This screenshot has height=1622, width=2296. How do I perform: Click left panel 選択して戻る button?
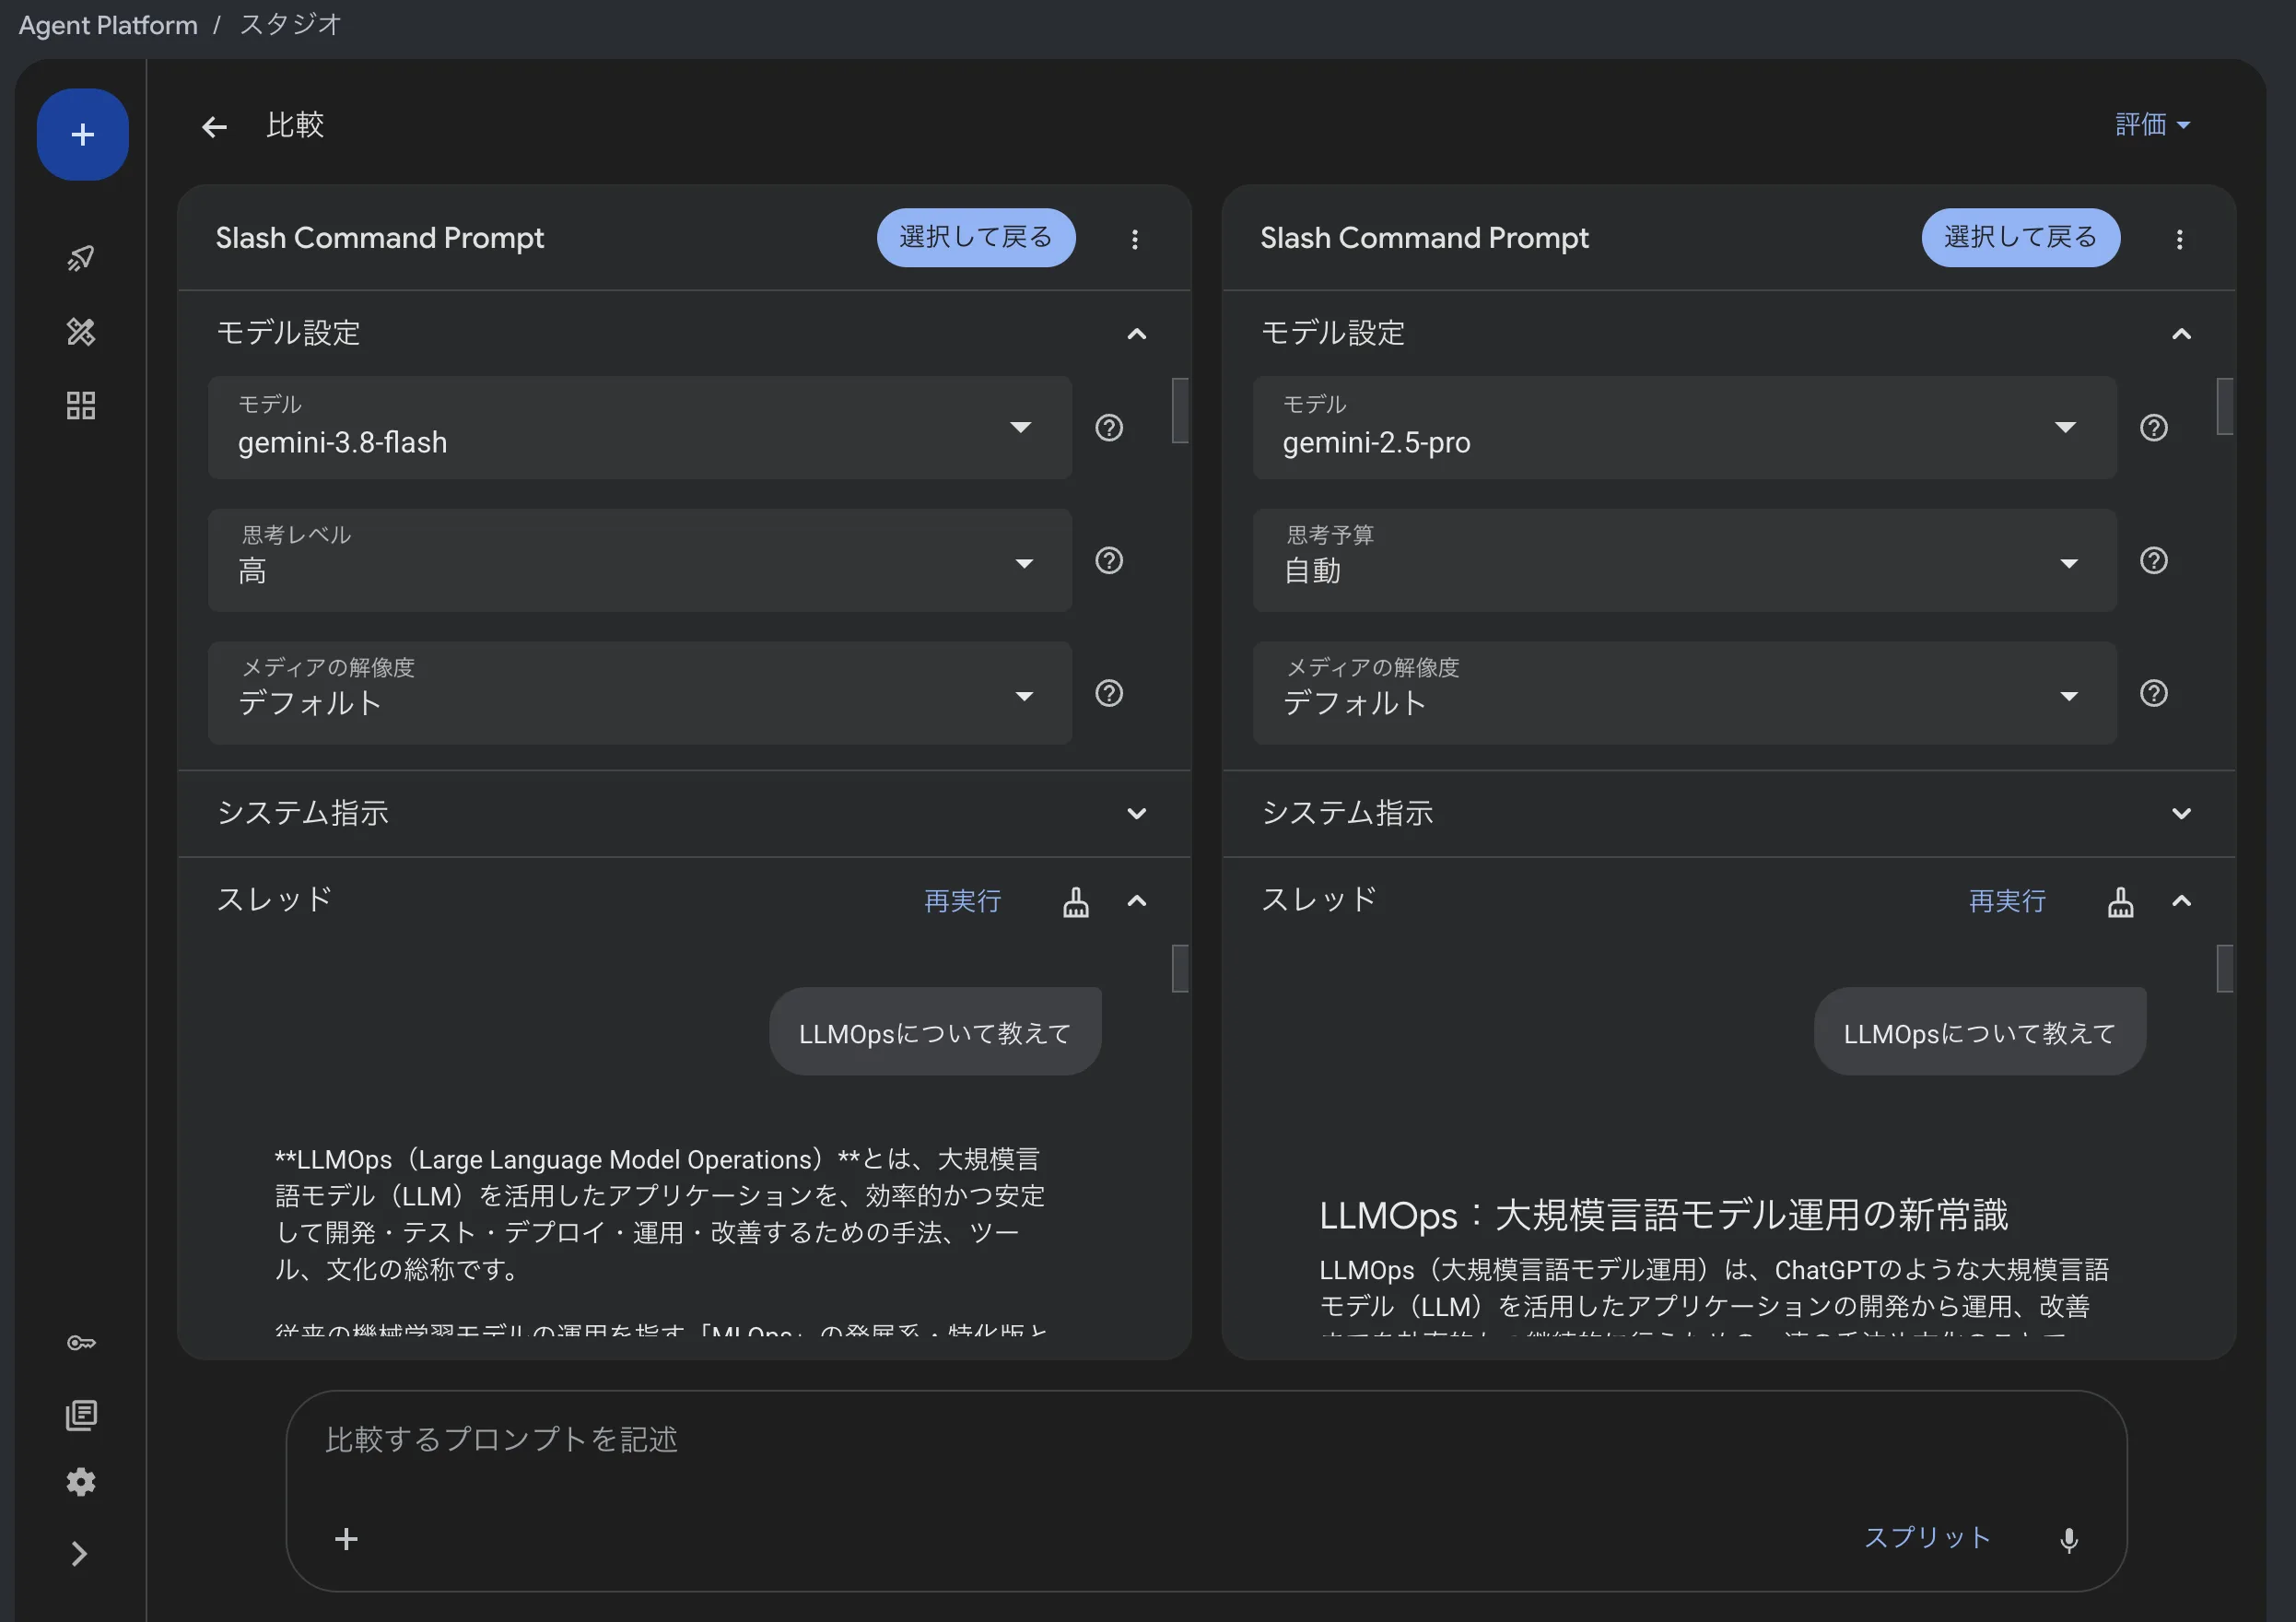[976, 237]
